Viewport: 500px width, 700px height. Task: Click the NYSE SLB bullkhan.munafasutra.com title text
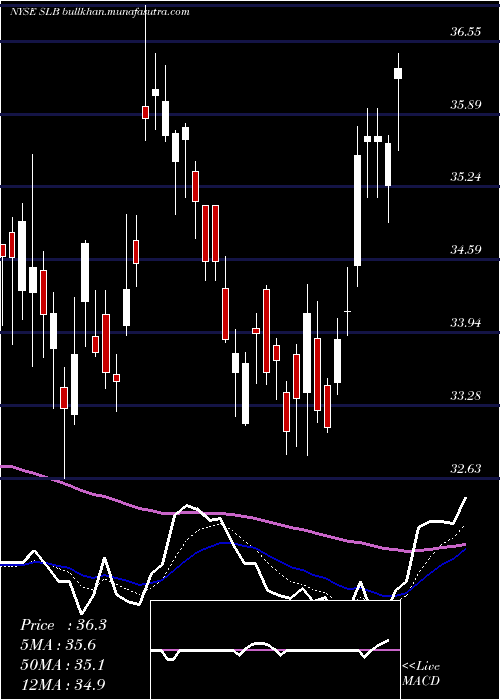(x=100, y=12)
